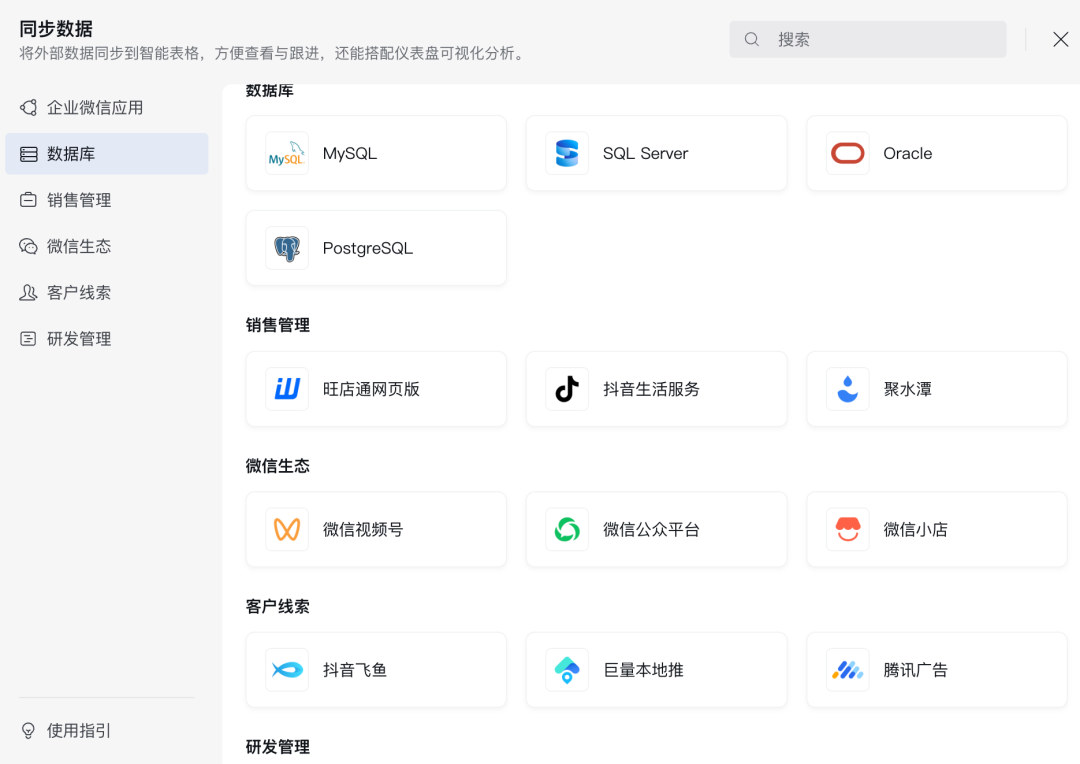The width and height of the screenshot is (1080, 764).
Task: Open the 企业微信应用 category
Action: click(107, 107)
